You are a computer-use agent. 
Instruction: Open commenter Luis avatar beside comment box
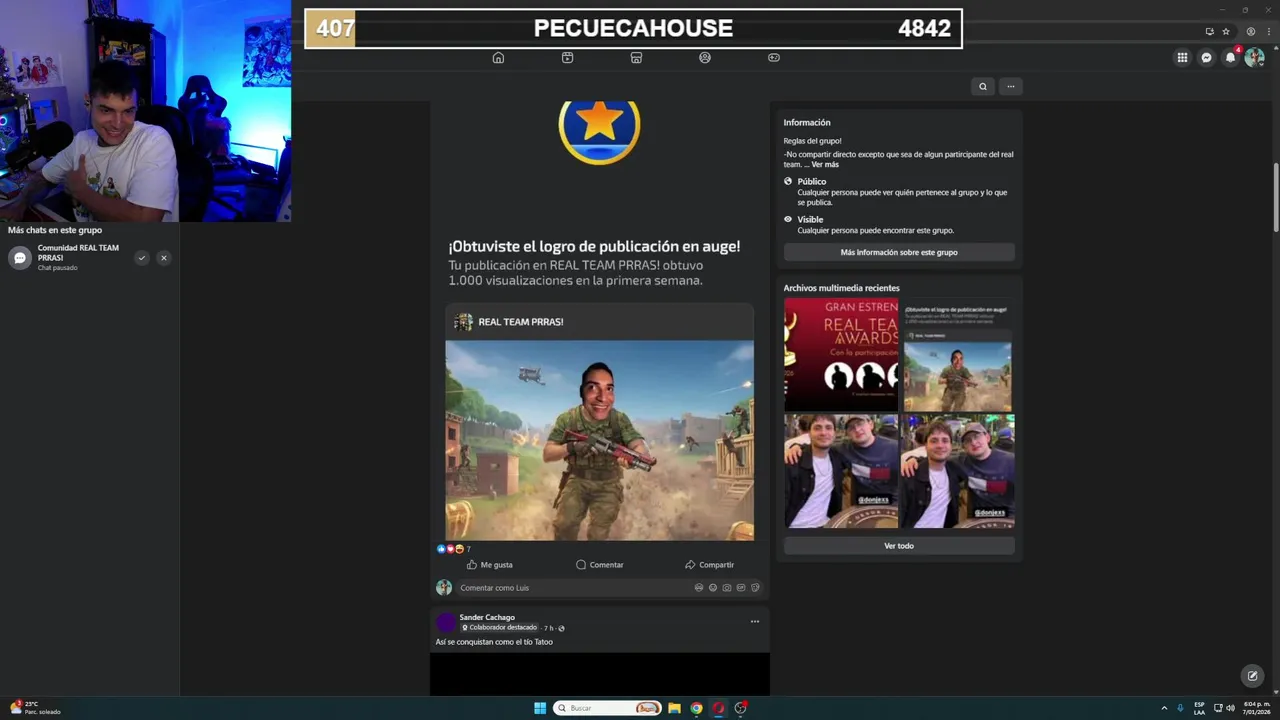(x=444, y=588)
